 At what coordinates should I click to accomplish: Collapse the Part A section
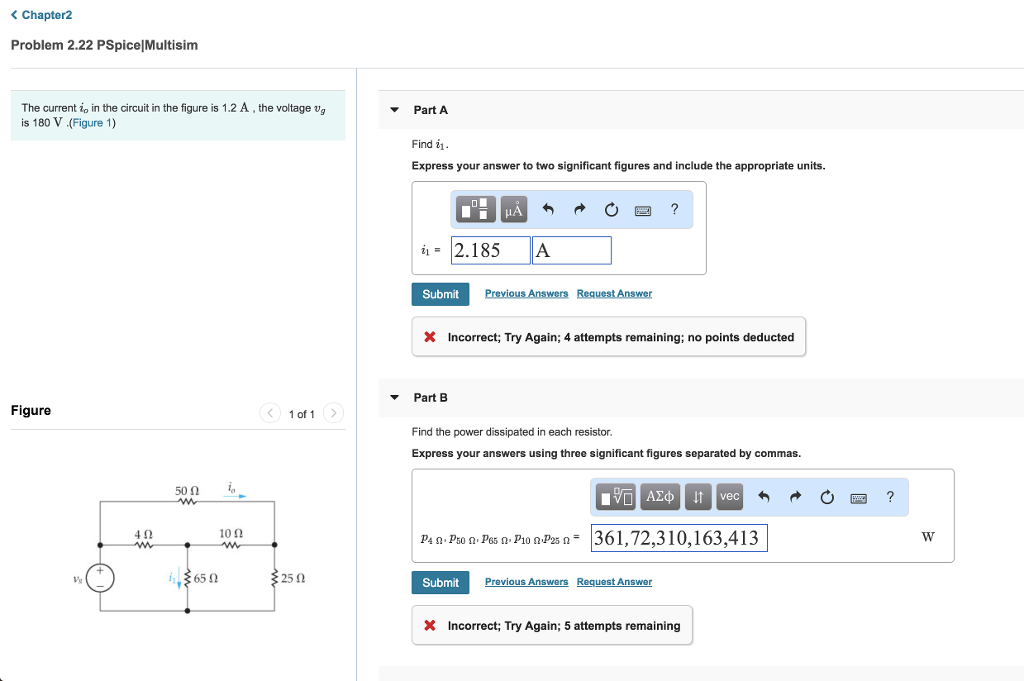pyautogui.click(x=394, y=110)
